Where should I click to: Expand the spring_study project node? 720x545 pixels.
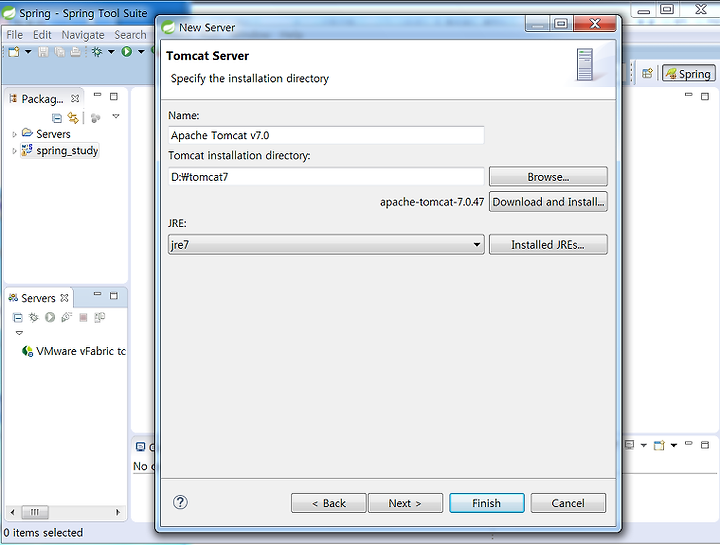(14, 151)
